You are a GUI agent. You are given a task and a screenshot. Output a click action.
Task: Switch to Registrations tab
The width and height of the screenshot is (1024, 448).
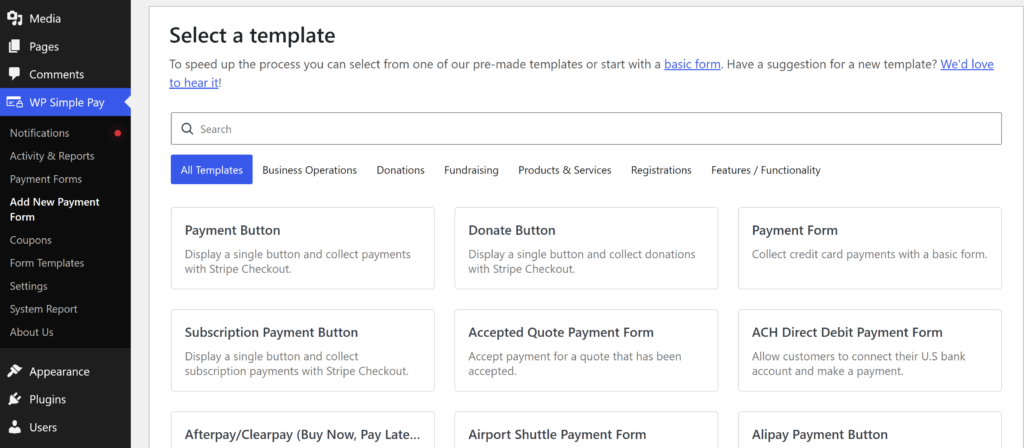[x=661, y=170]
